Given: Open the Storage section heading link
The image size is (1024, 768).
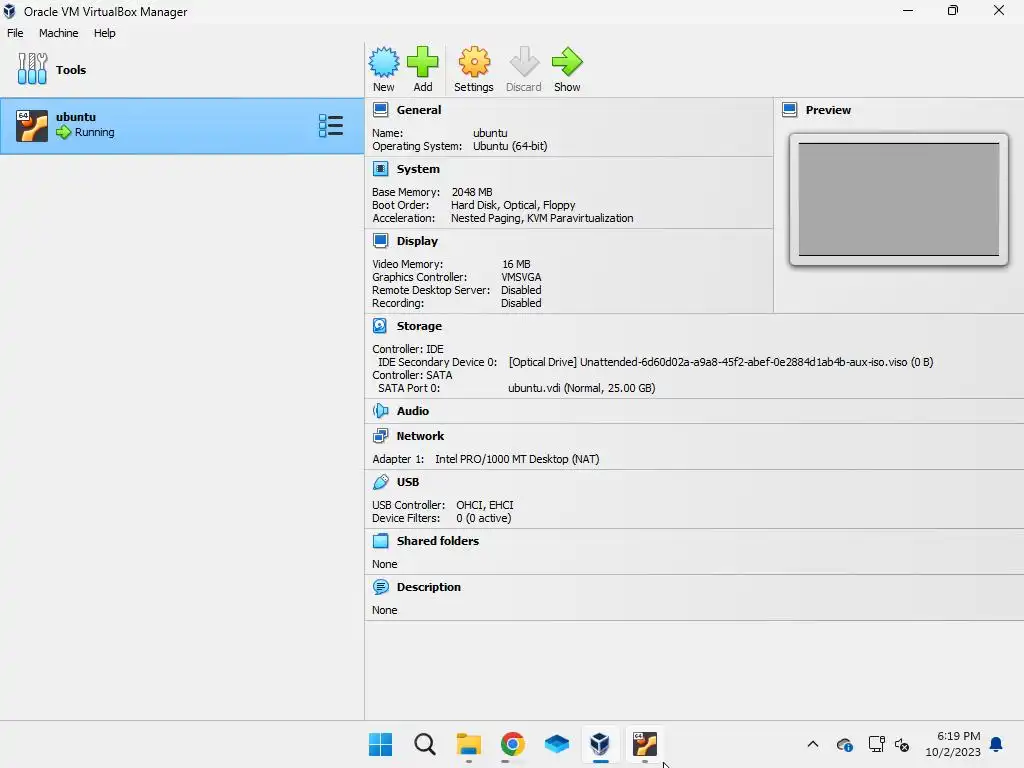Looking at the screenshot, I should [x=419, y=325].
